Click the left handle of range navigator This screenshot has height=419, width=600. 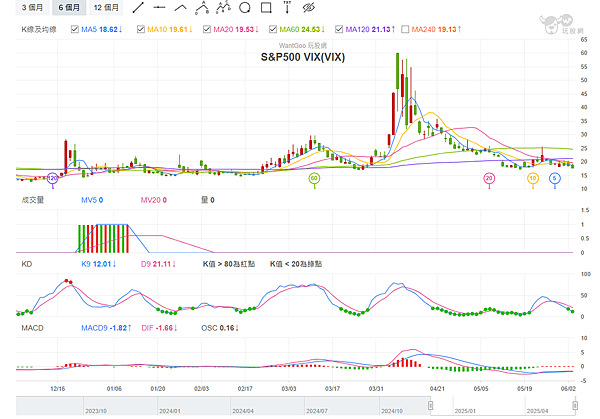point(430,405)
